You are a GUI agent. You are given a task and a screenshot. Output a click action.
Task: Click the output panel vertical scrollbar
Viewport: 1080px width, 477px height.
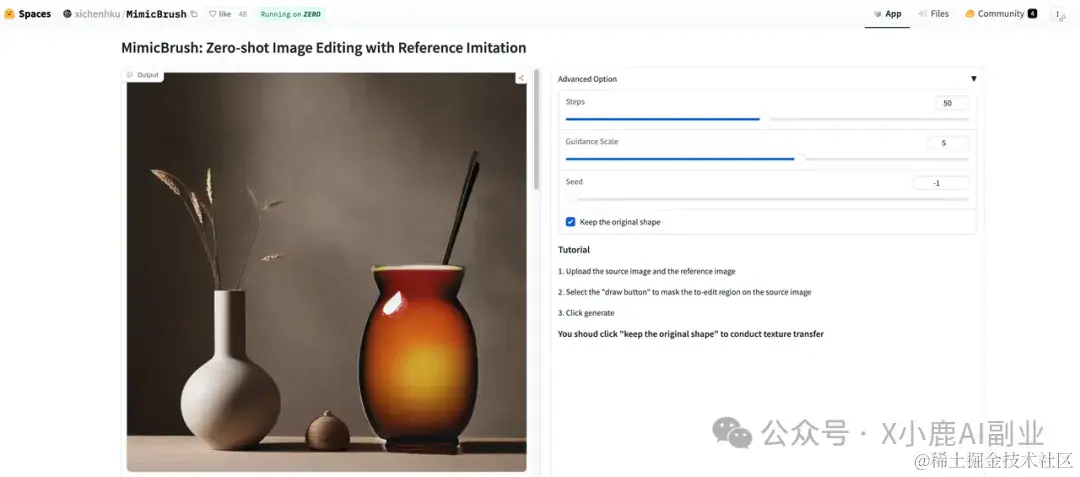point(537,129)
